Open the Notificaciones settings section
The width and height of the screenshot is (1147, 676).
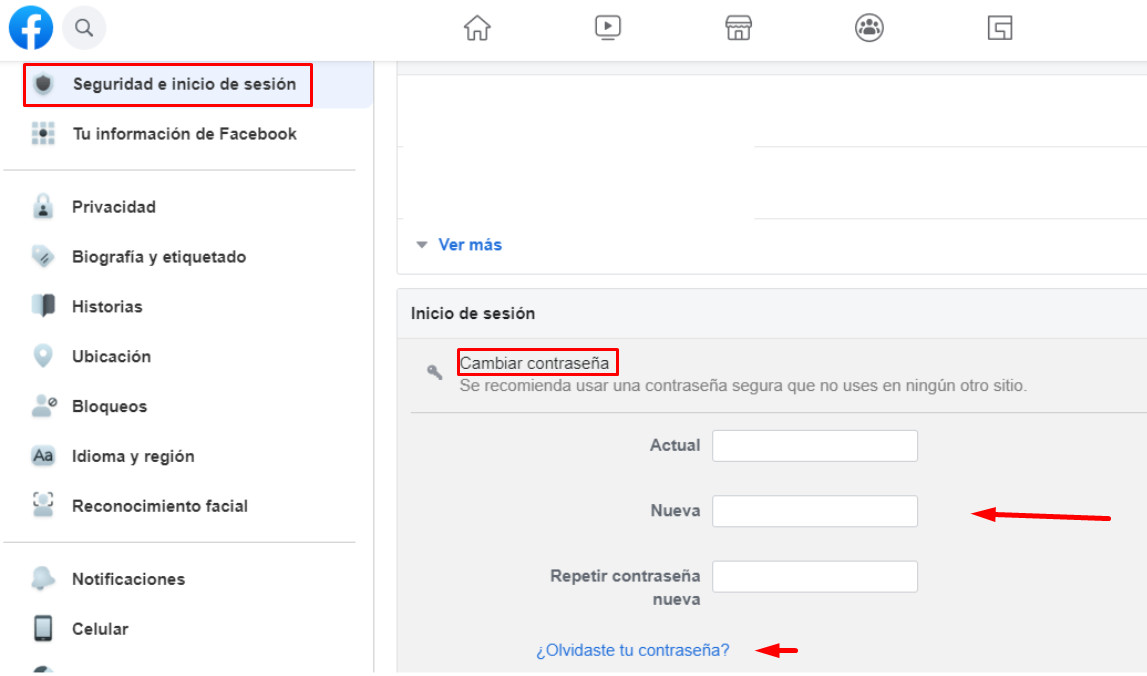(128, 579)
